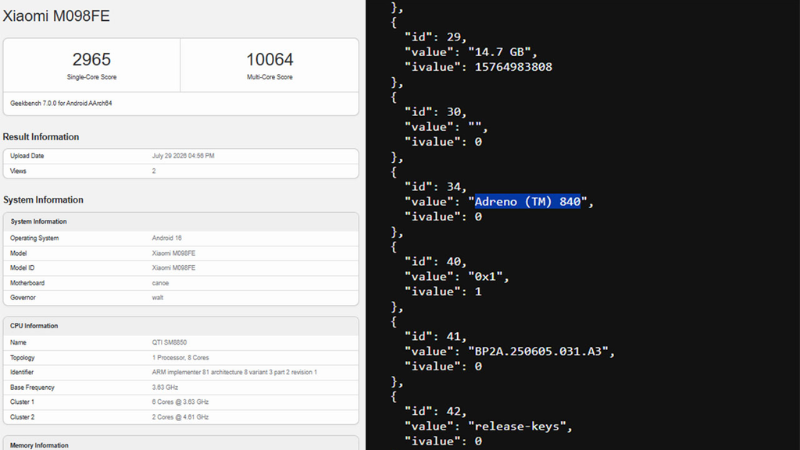Select the build string BP2A.250605.031.A3

pyautogui.click(x=538, y=352)
